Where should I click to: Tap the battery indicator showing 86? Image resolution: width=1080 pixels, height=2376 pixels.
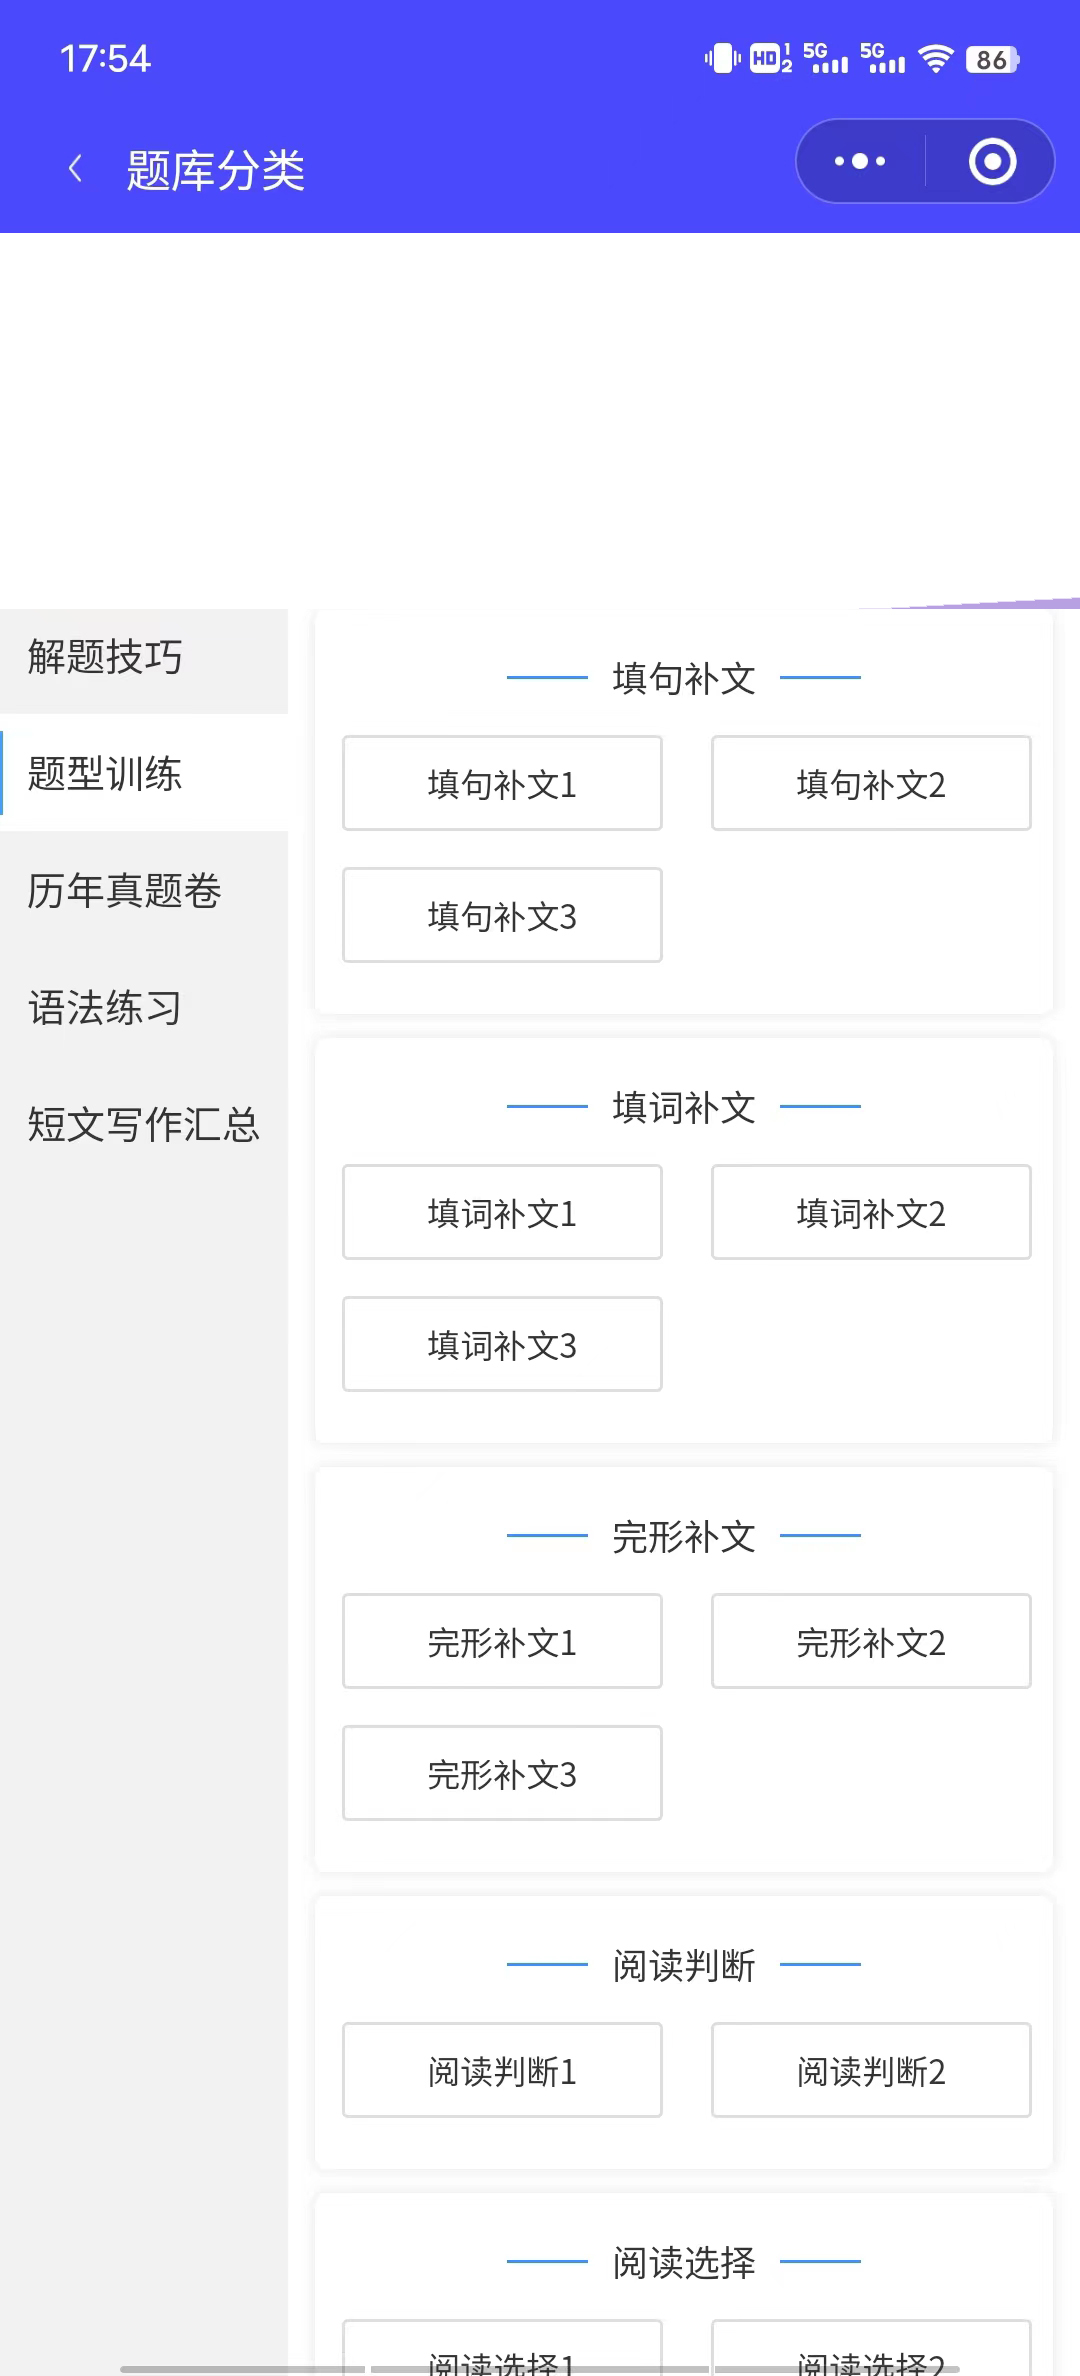992,60
